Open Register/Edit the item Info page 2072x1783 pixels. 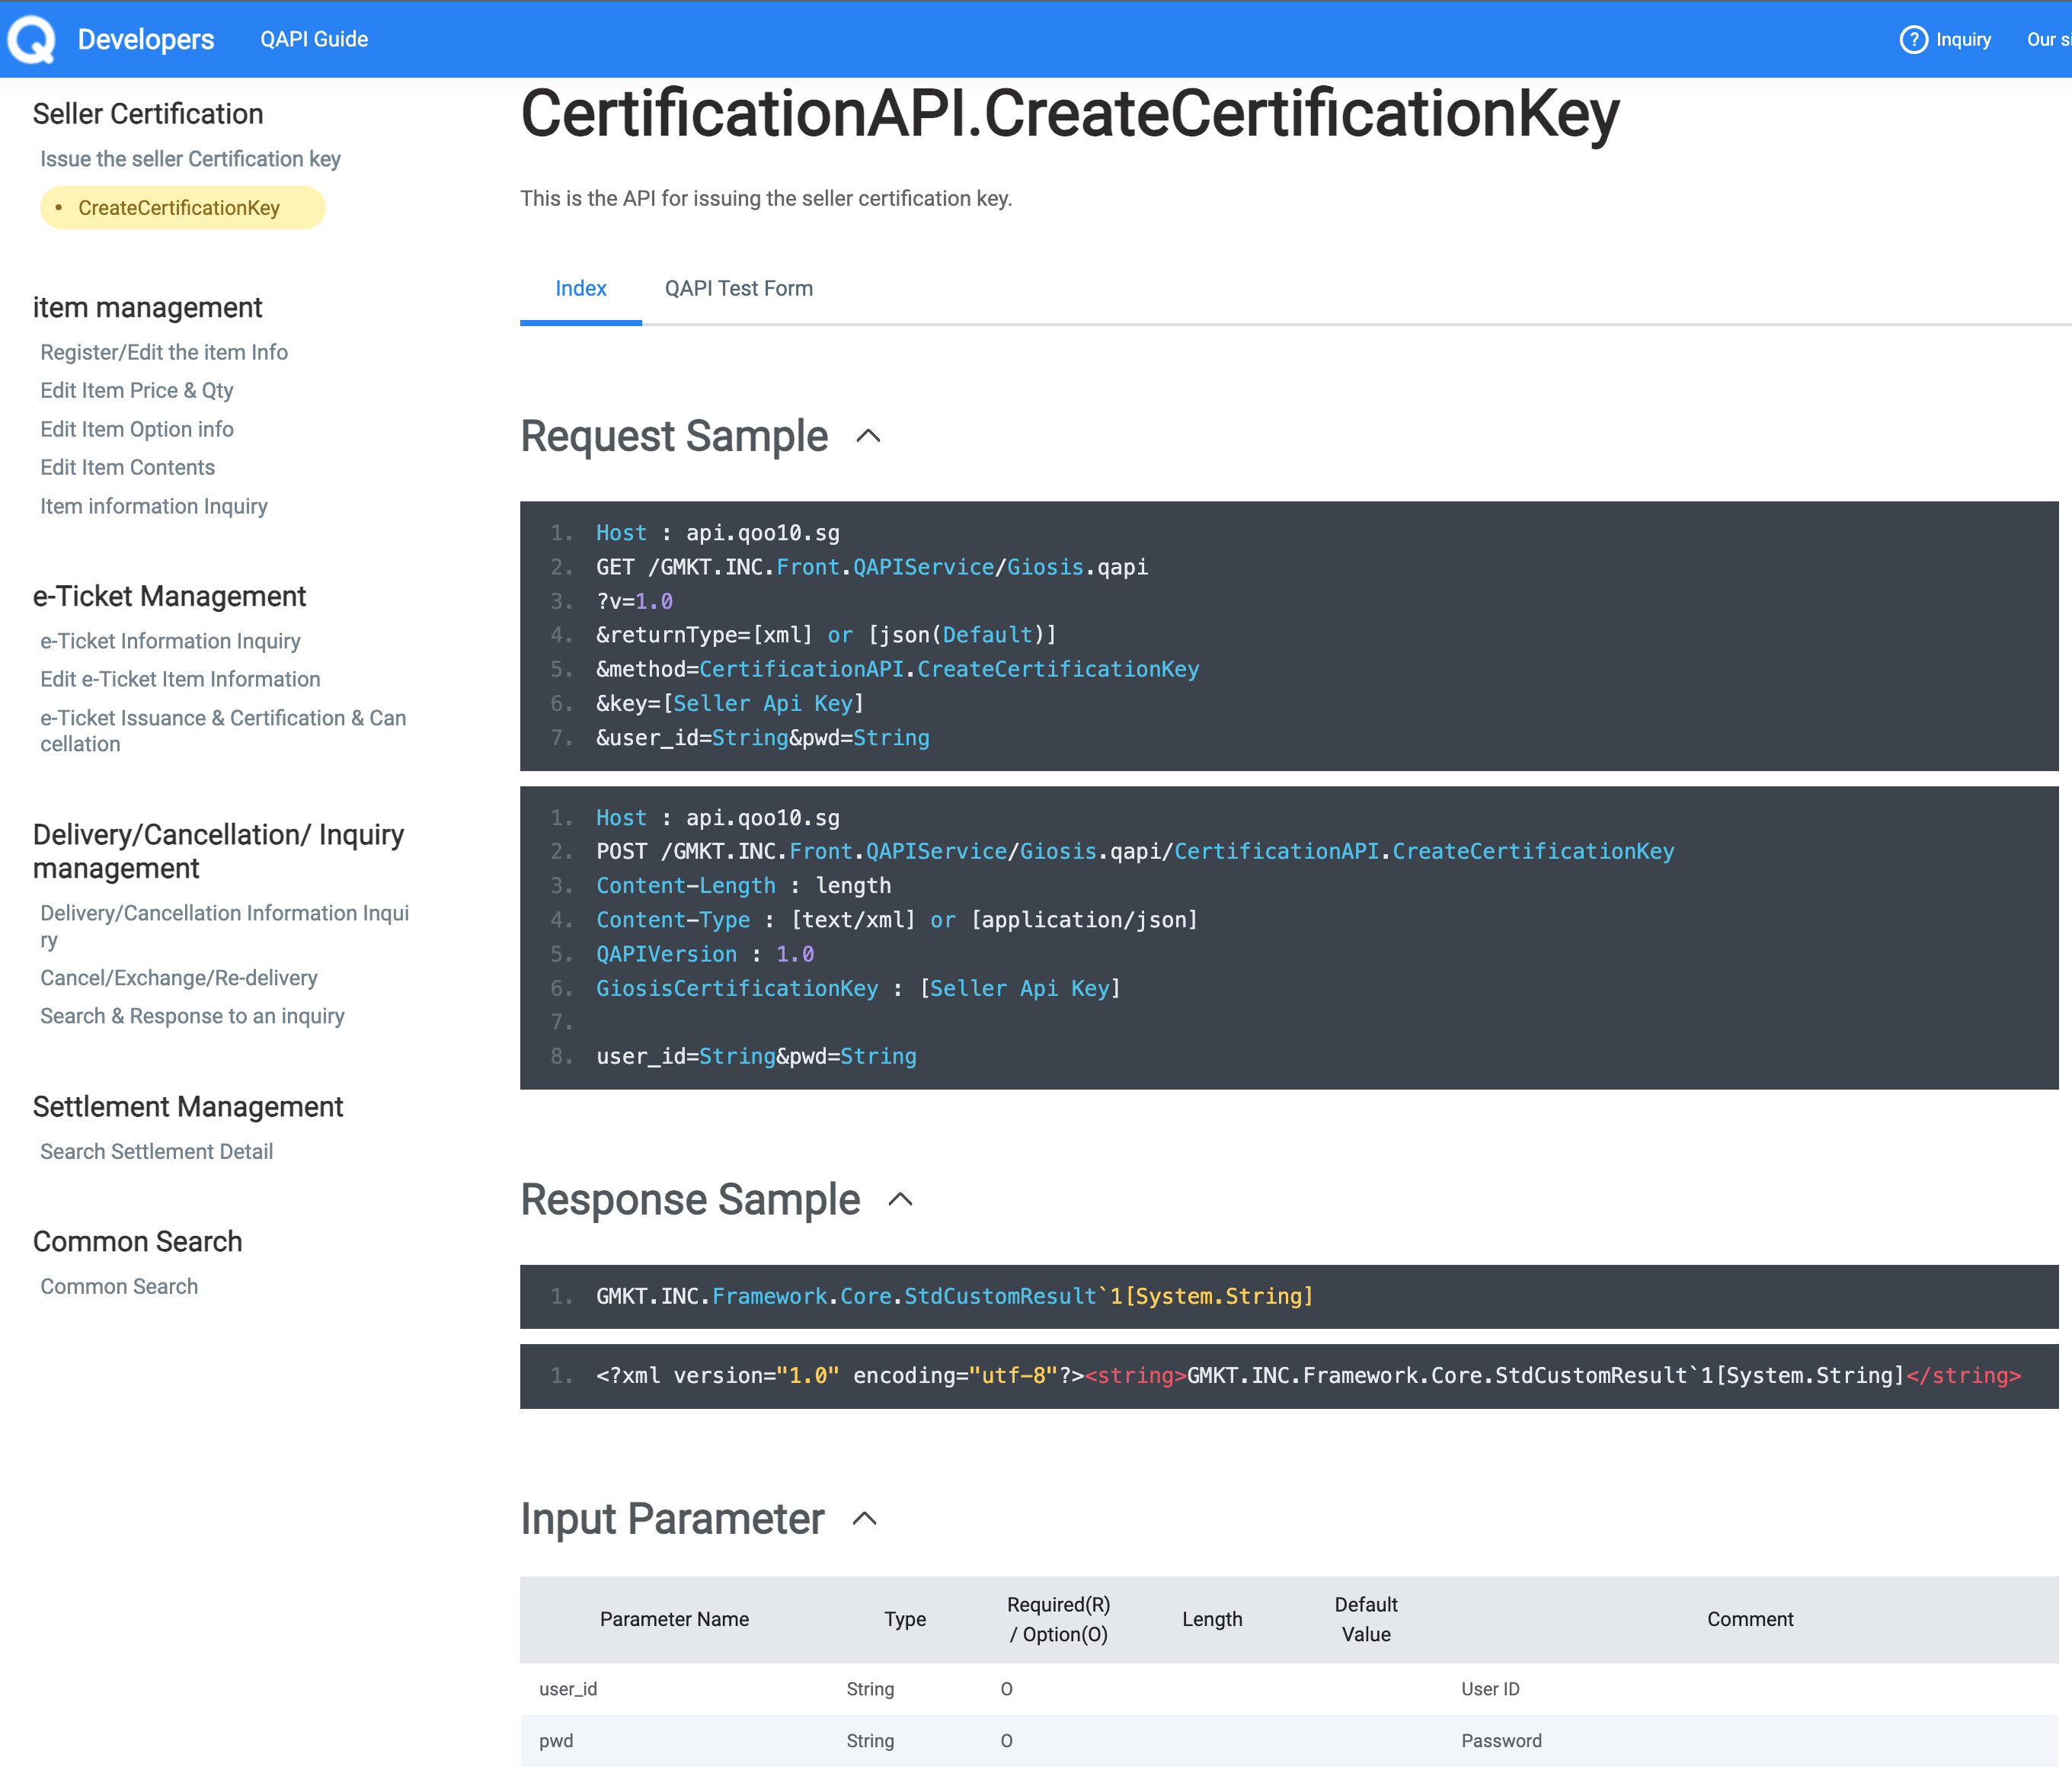point(164,352)
